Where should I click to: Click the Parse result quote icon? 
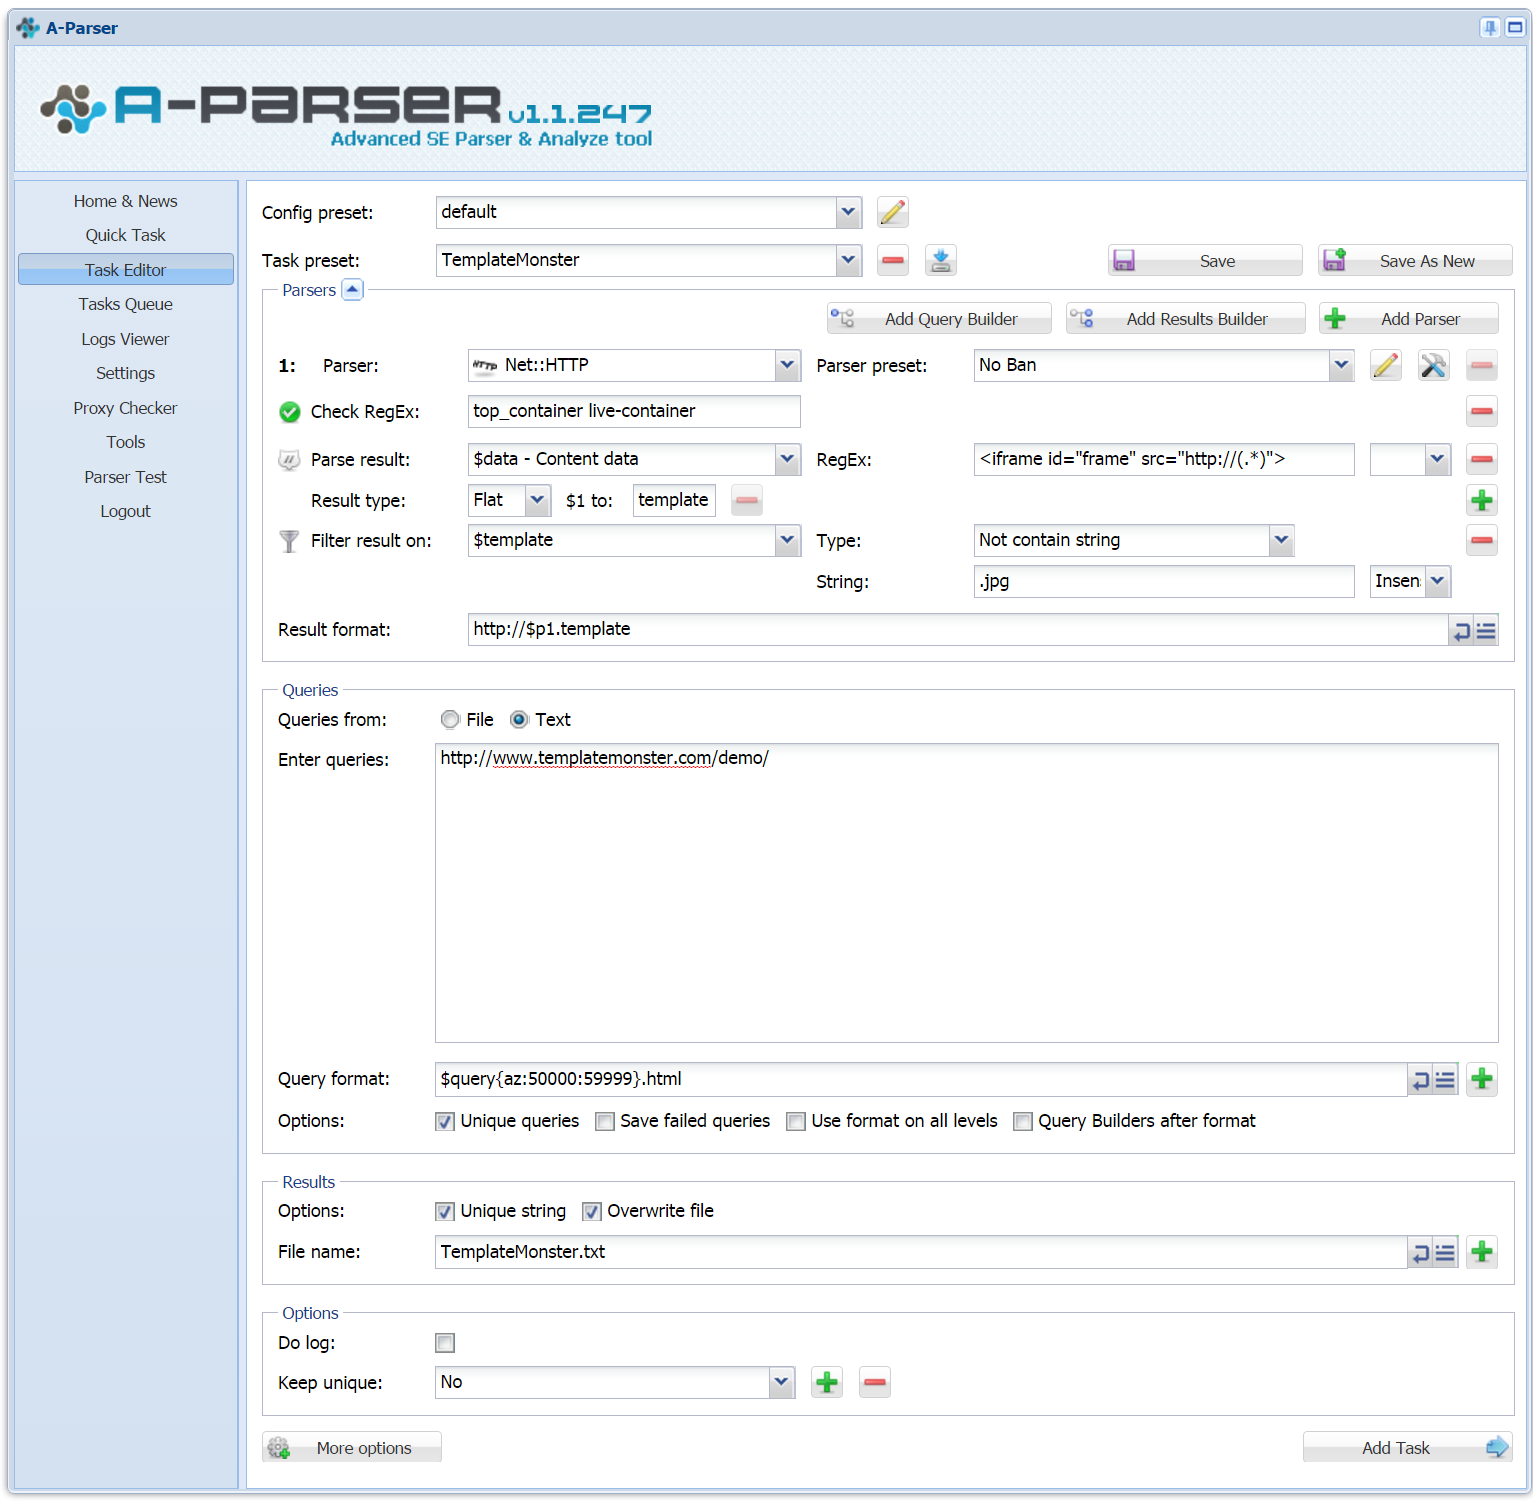289,460
